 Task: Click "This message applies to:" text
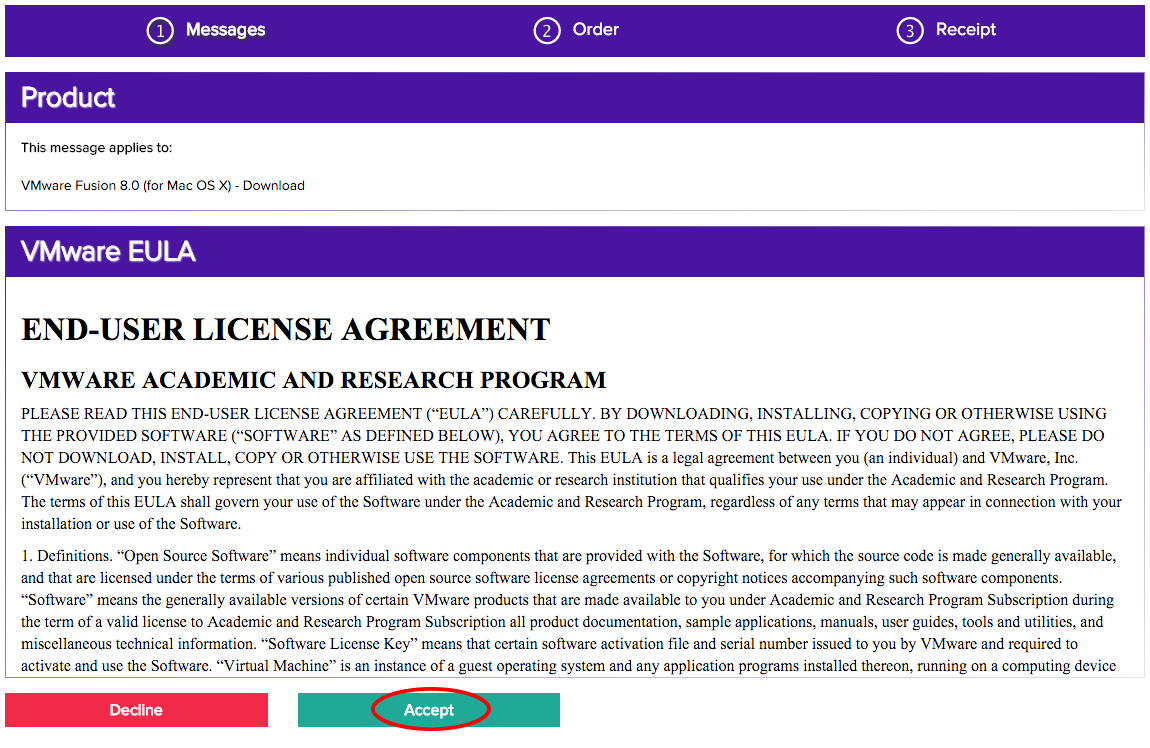(96, 148)
